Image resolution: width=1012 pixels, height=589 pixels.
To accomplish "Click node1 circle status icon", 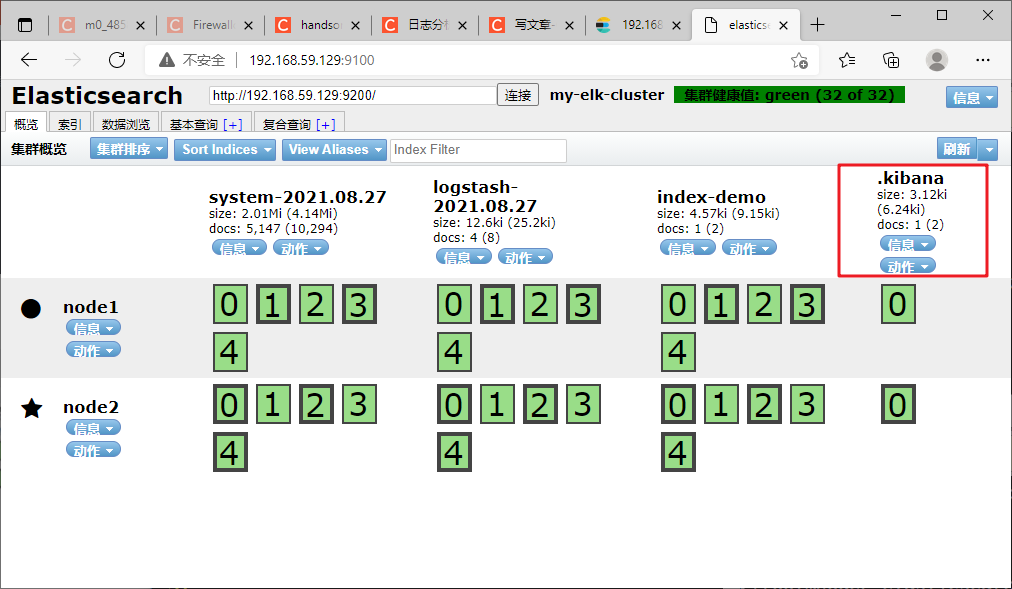I will point(31,308).
